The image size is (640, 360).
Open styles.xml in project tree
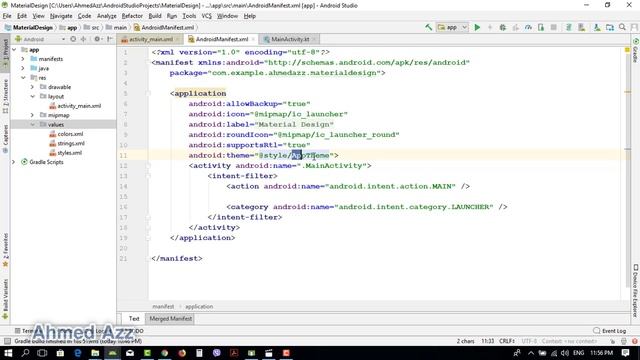[69, 153]
